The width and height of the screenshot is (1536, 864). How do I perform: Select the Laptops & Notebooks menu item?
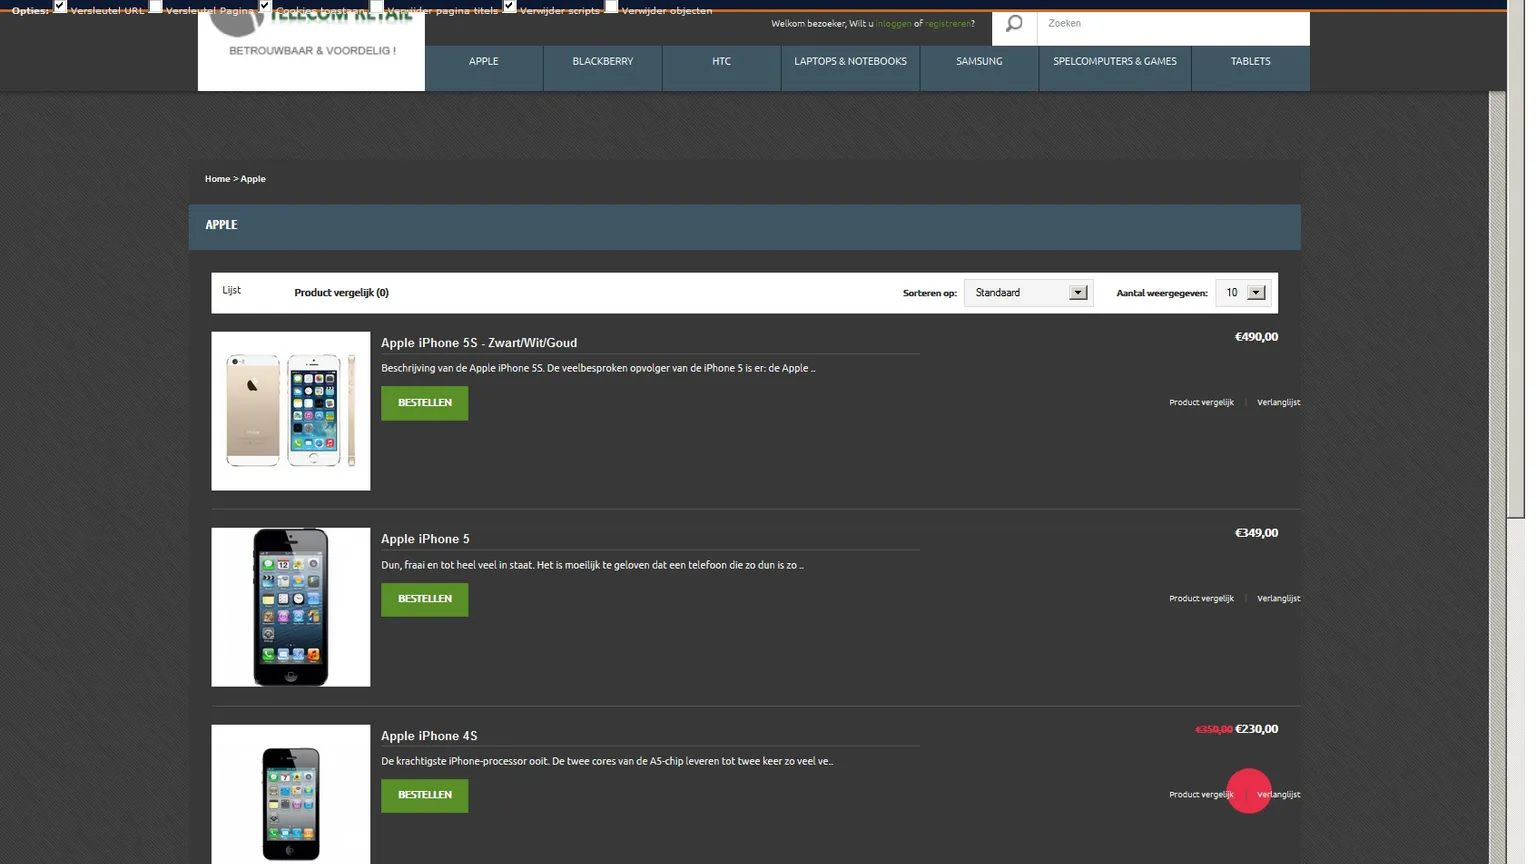click(850, 62)
